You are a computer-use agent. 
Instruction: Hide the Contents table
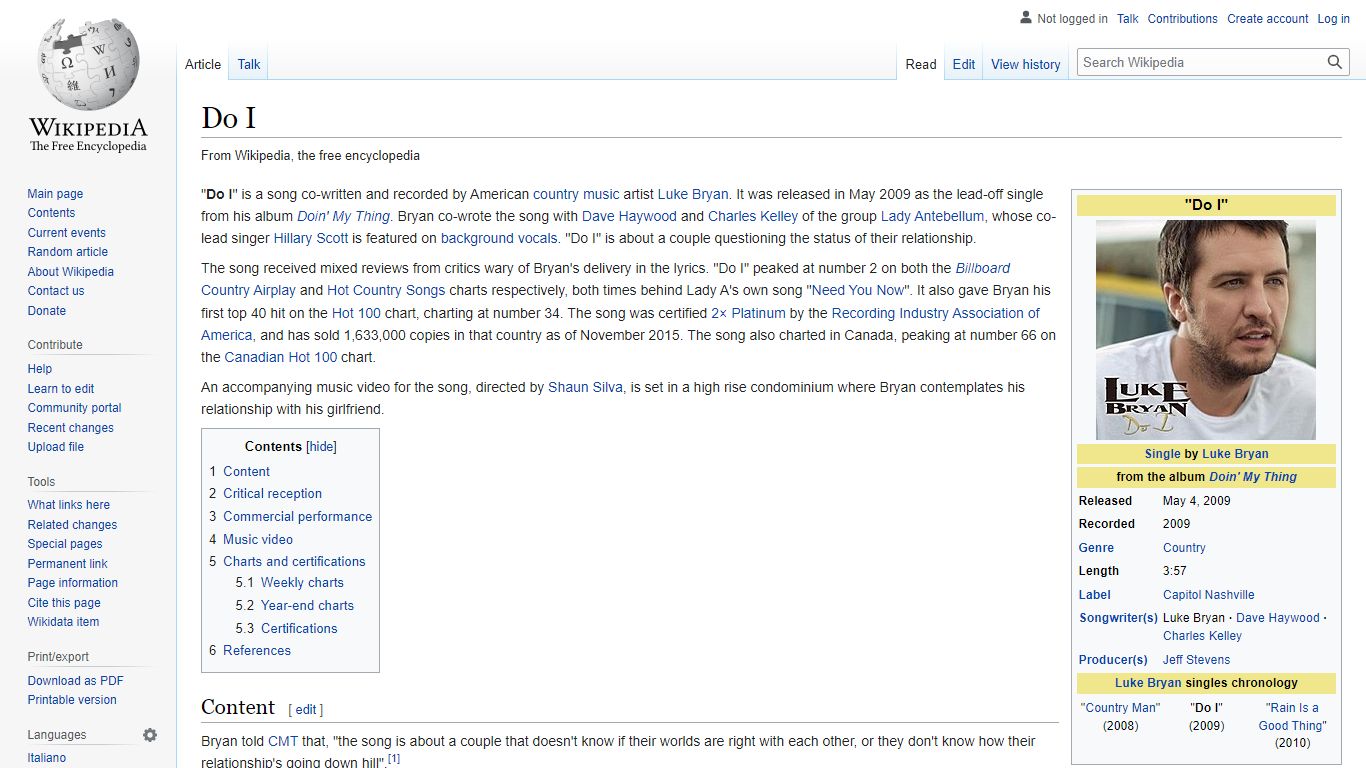[321, 447]
